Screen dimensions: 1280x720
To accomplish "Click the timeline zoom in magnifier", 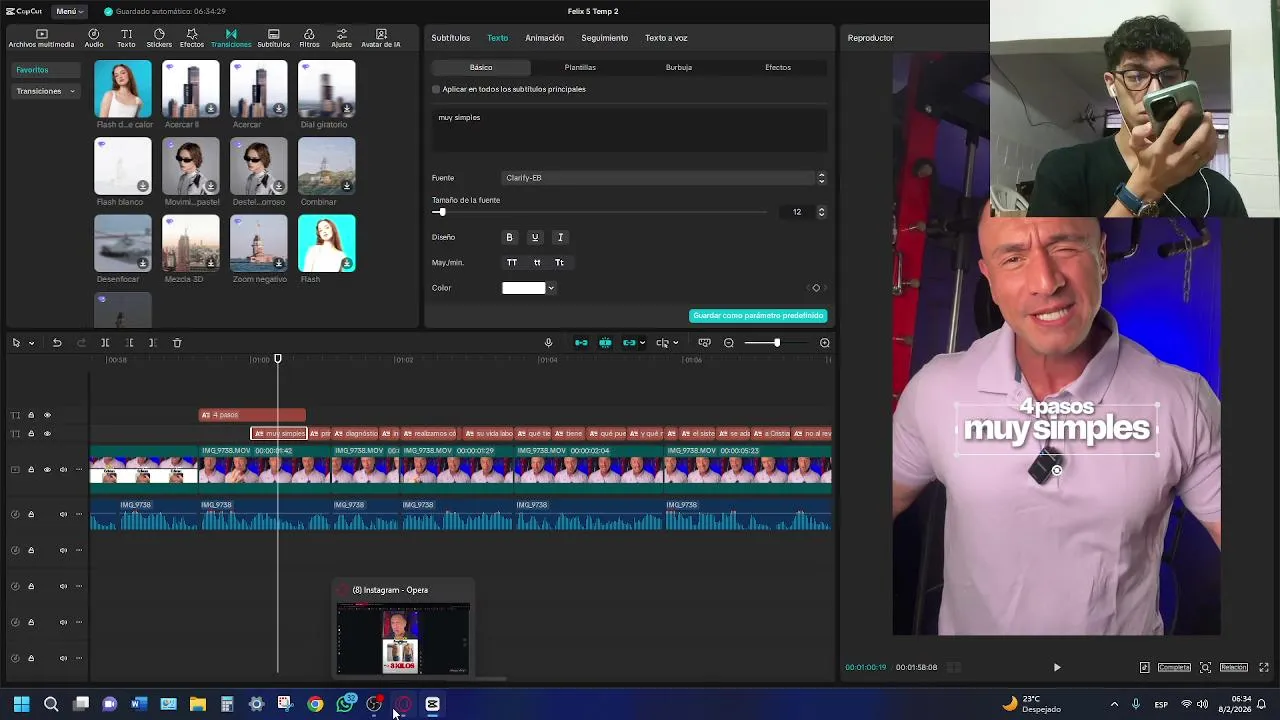I will tap(825, 343).
